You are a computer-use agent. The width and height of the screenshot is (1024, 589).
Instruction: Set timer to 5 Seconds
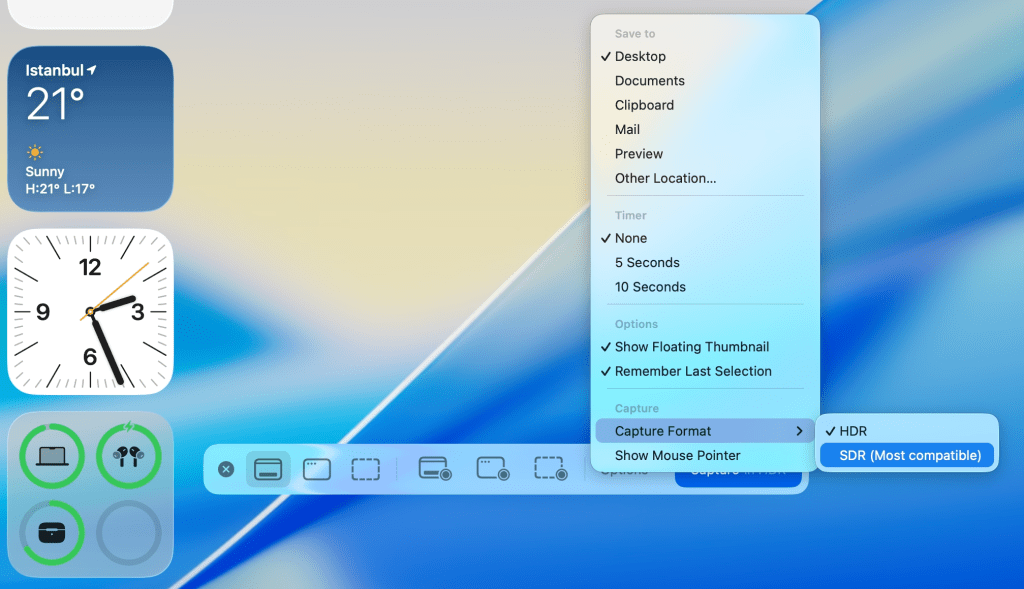[647, 263]
